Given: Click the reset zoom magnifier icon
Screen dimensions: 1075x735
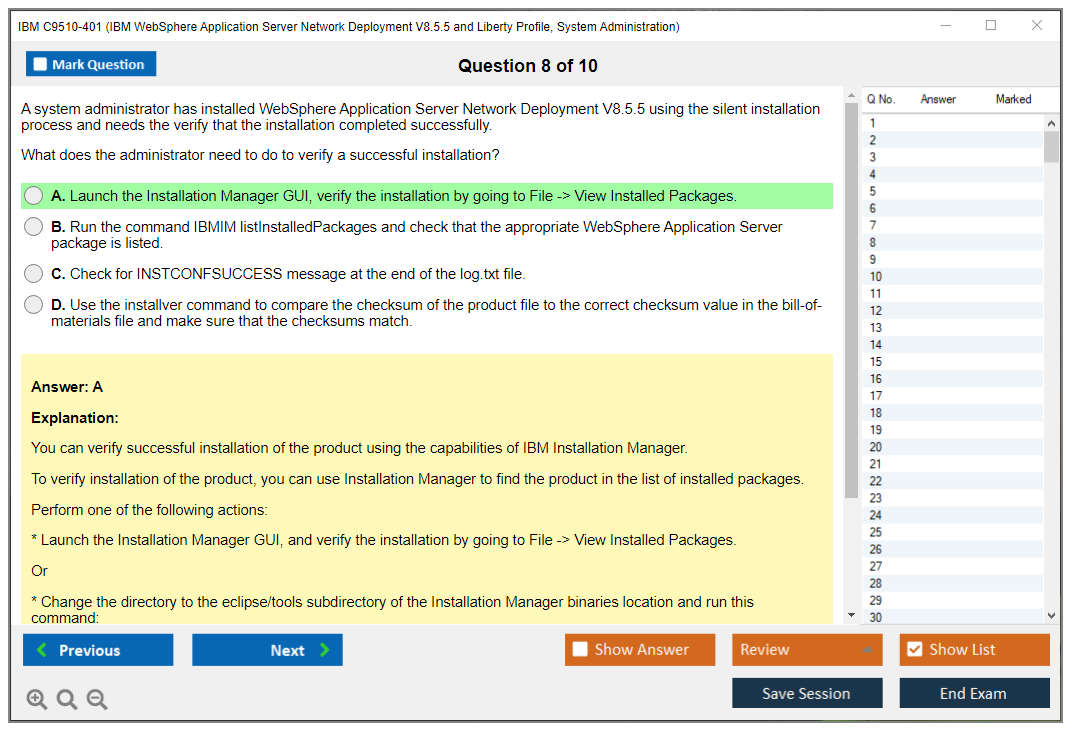Looking at the screenshot, I should [67, 700].
